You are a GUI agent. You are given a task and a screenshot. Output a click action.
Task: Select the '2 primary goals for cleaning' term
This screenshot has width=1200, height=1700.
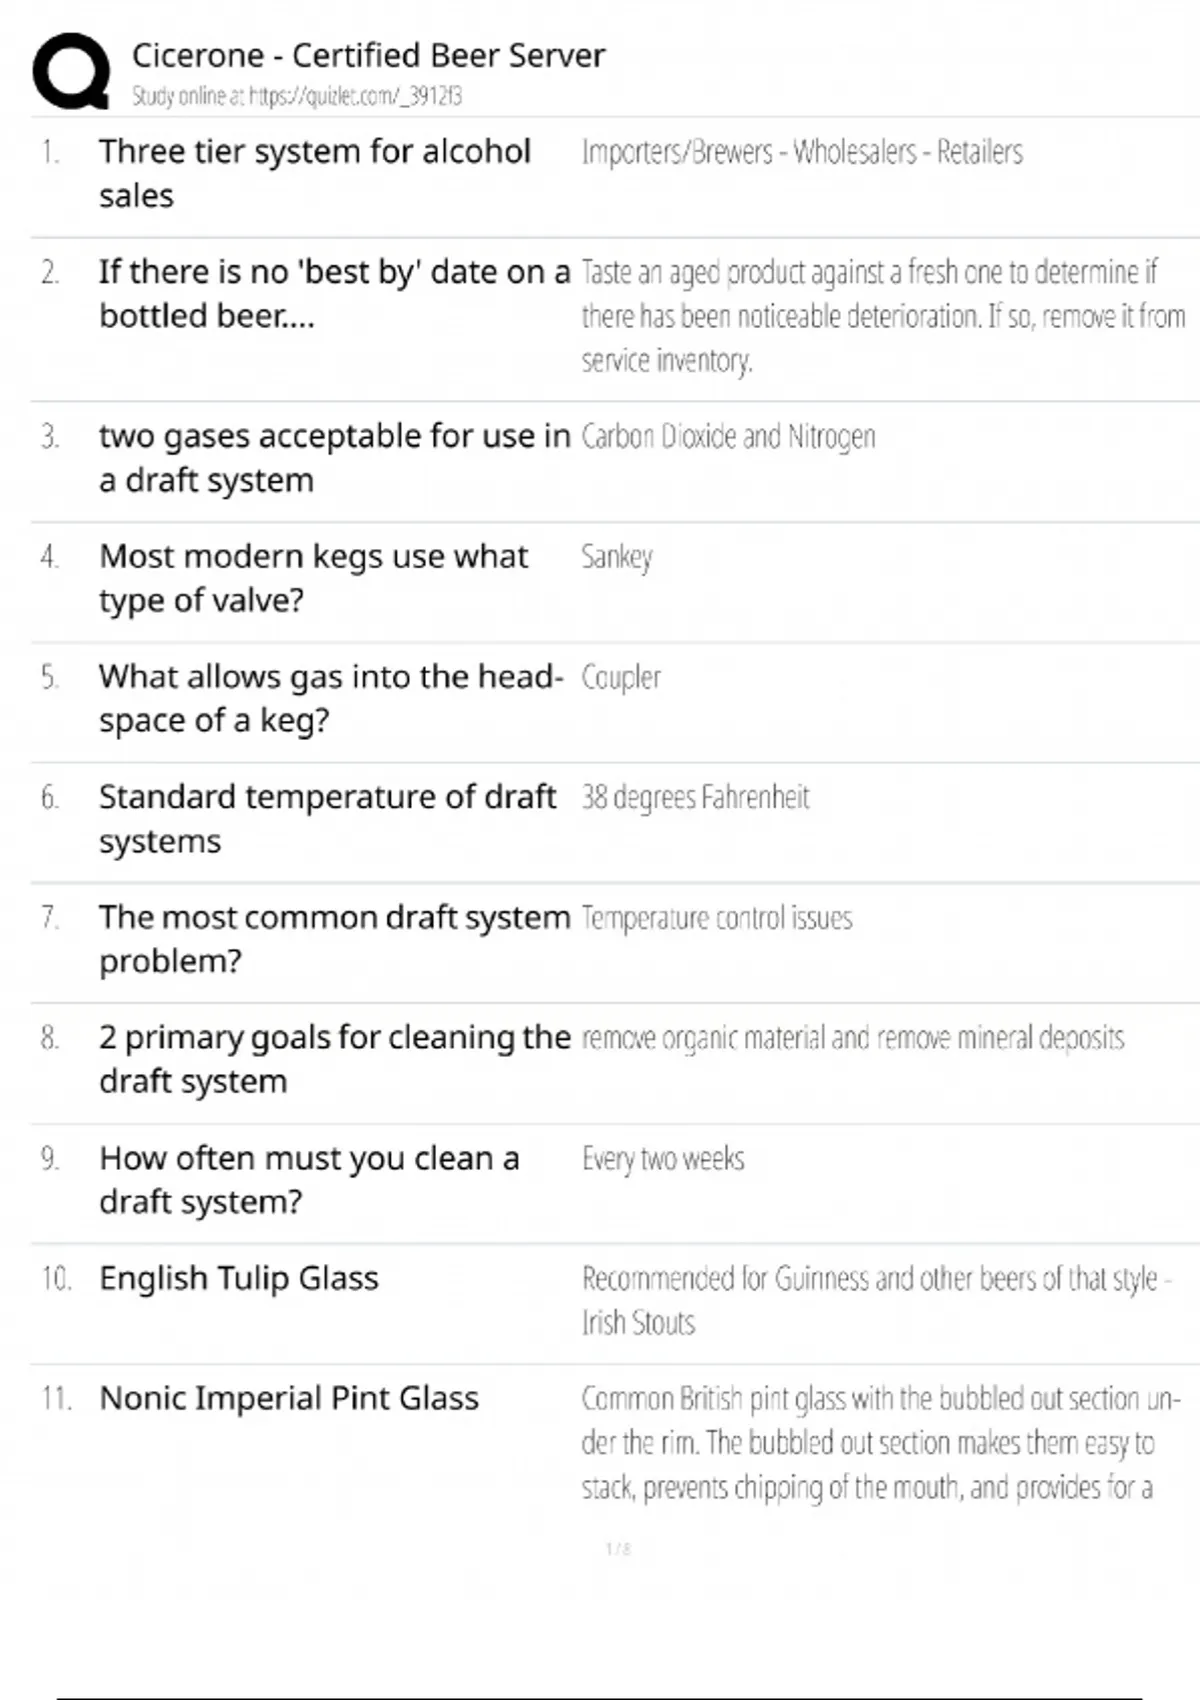coord(334,1059)
